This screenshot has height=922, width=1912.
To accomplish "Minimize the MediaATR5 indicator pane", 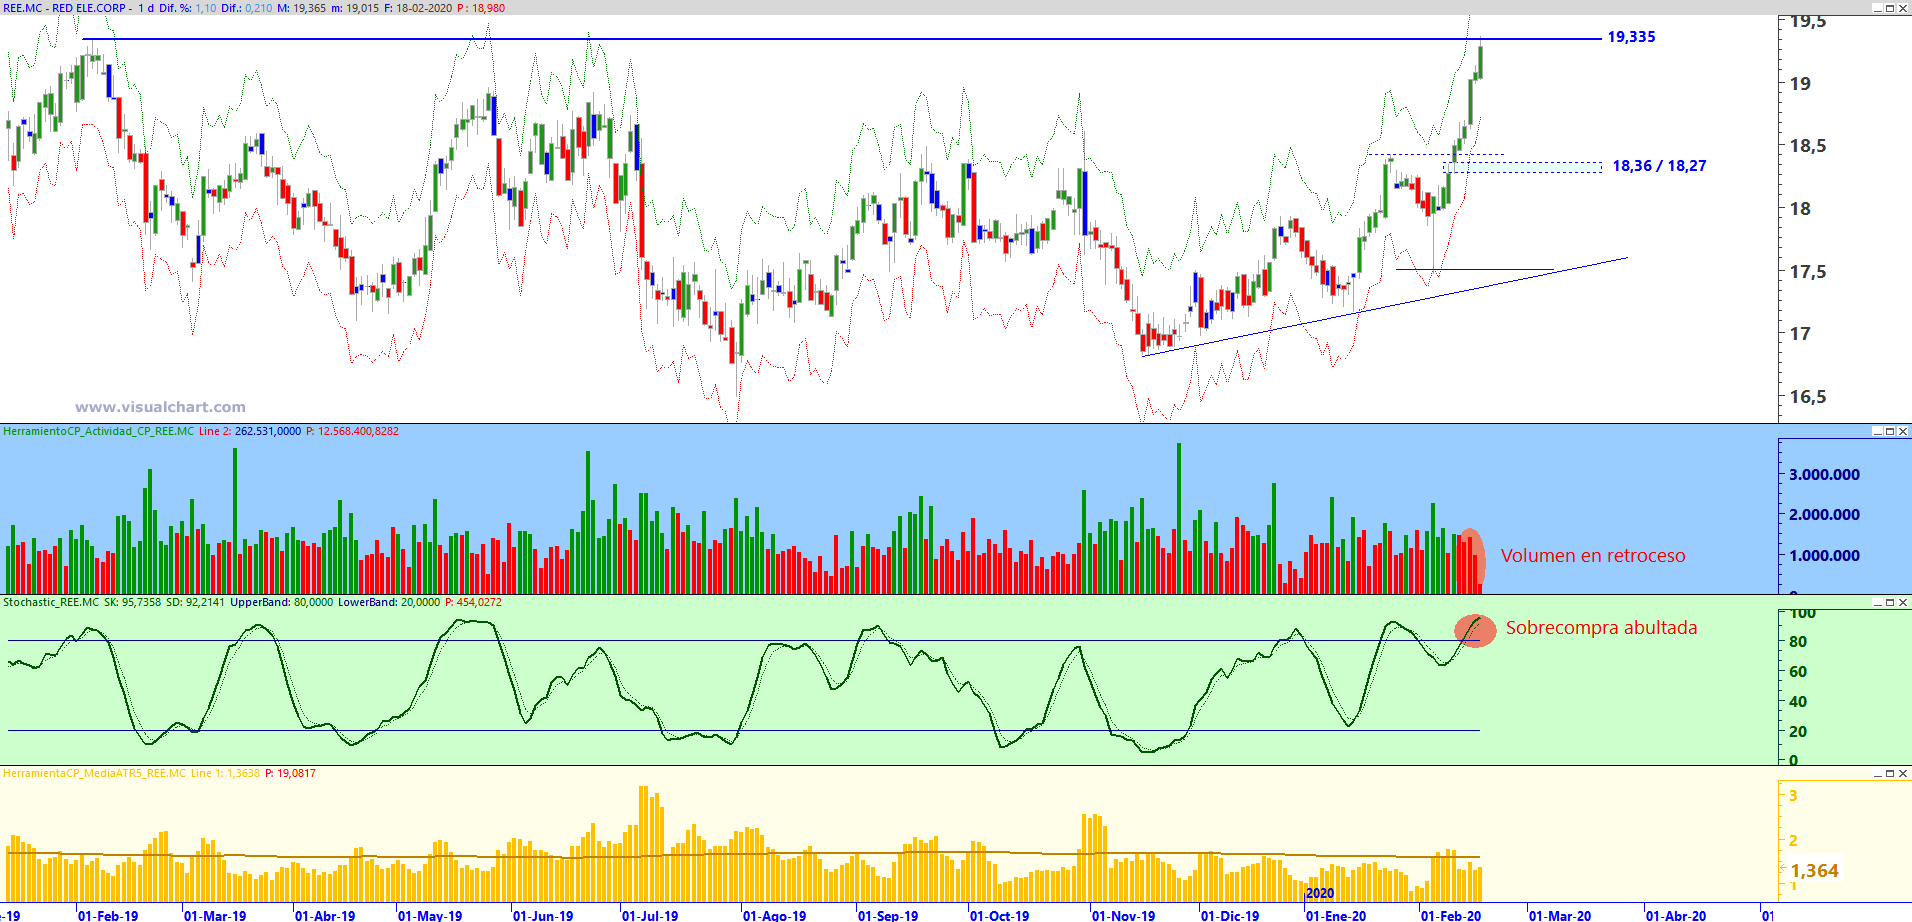I will pos(1877,773).
